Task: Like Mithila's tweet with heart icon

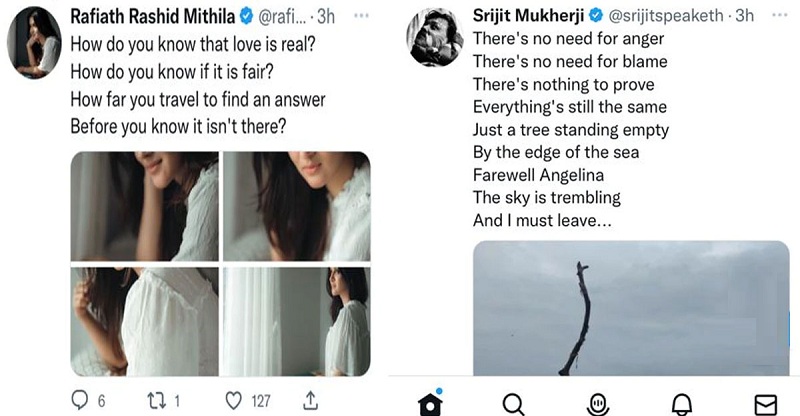Action: click(236, 401)
